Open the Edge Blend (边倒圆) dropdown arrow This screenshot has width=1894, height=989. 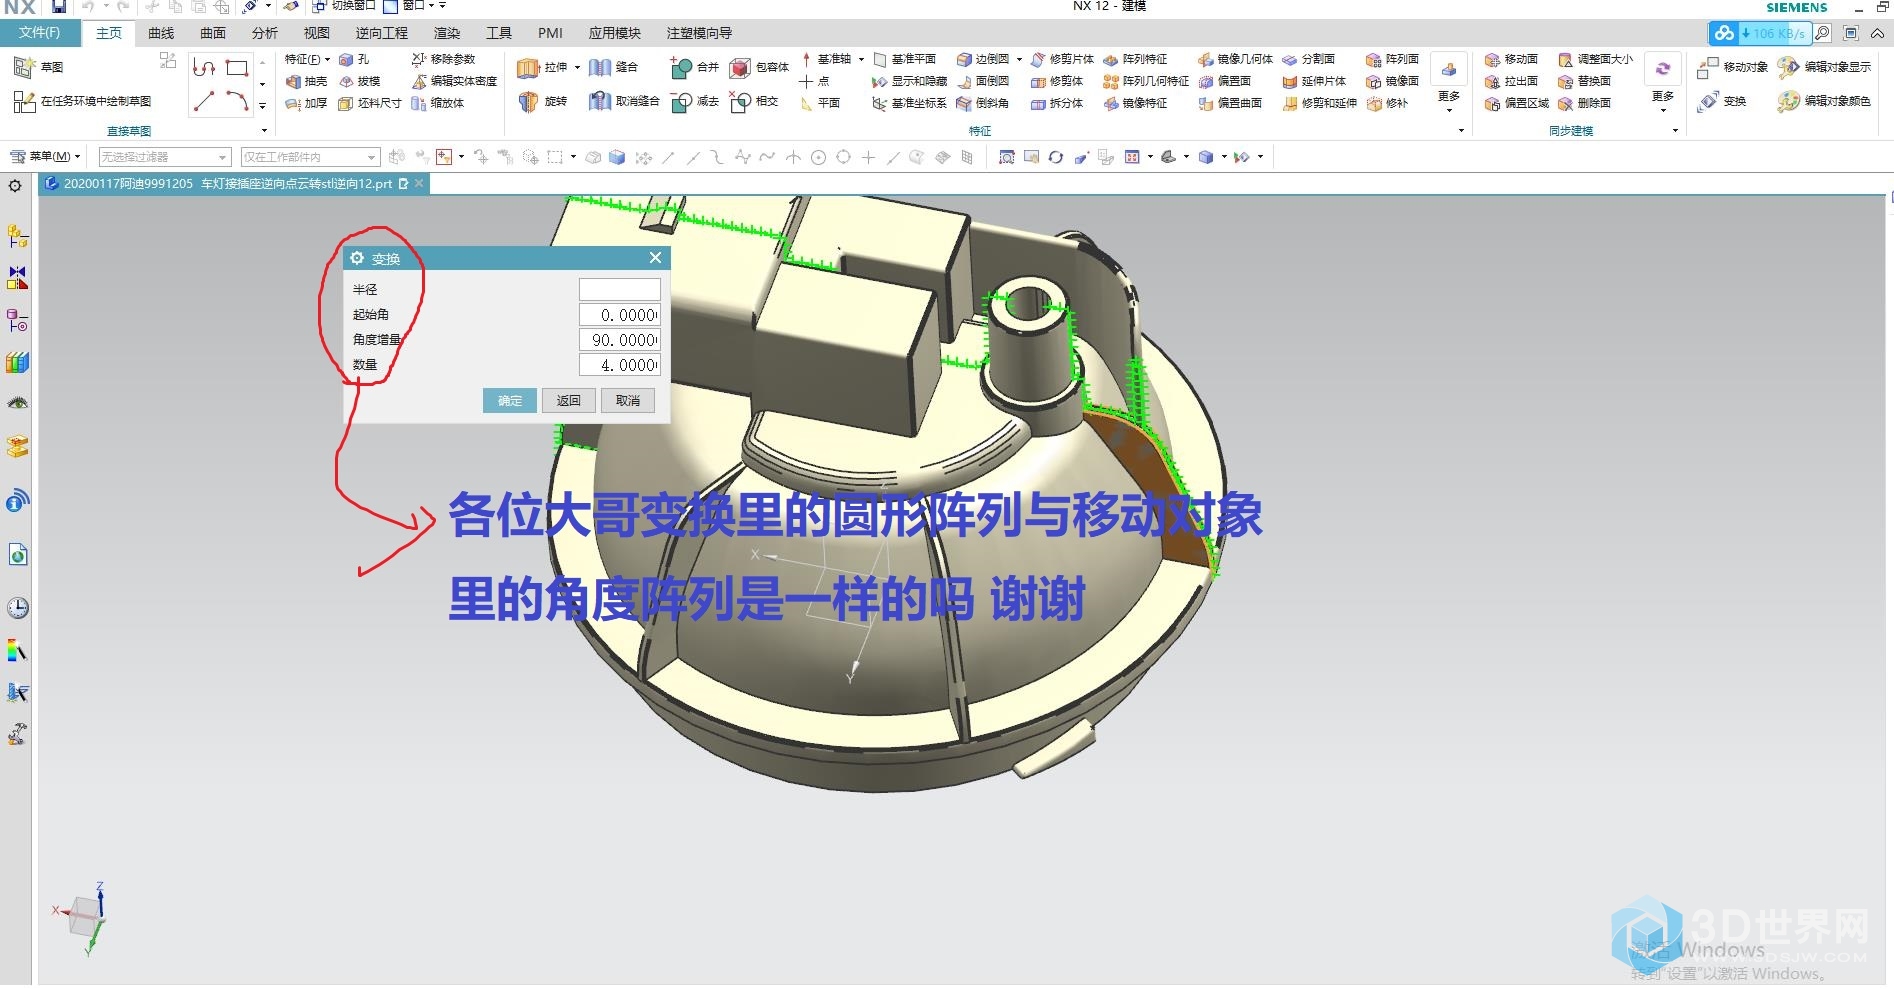(1019, 59)
